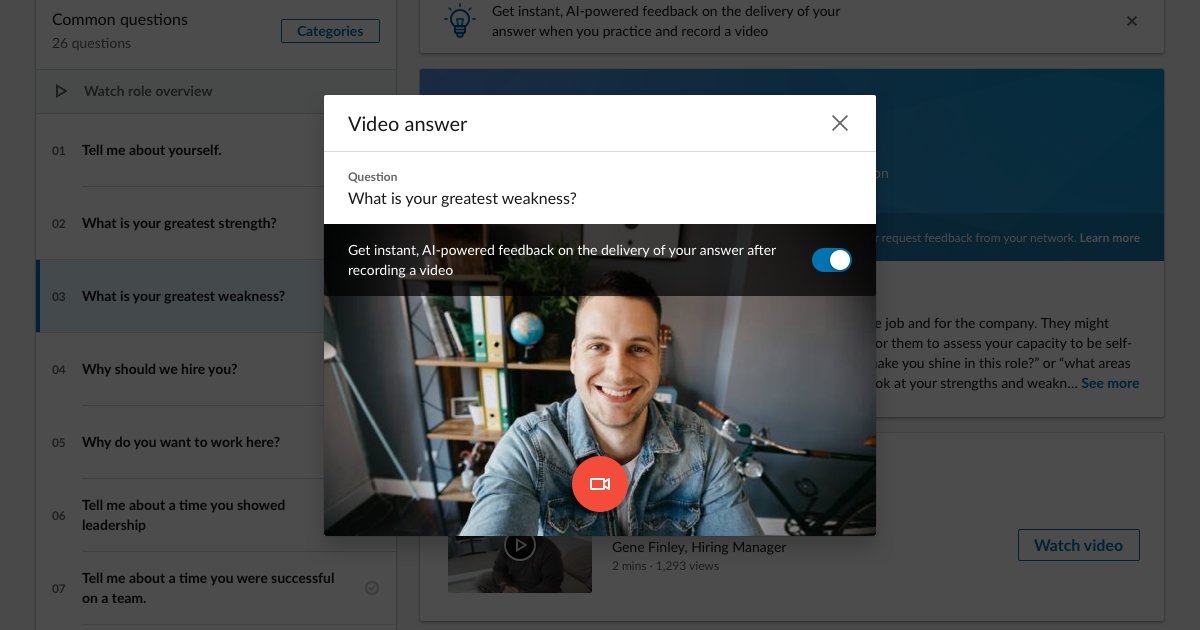This screenshot has height=630, width=1200.
Task: Open Watch role overview text link
Action: click(148, 91)
